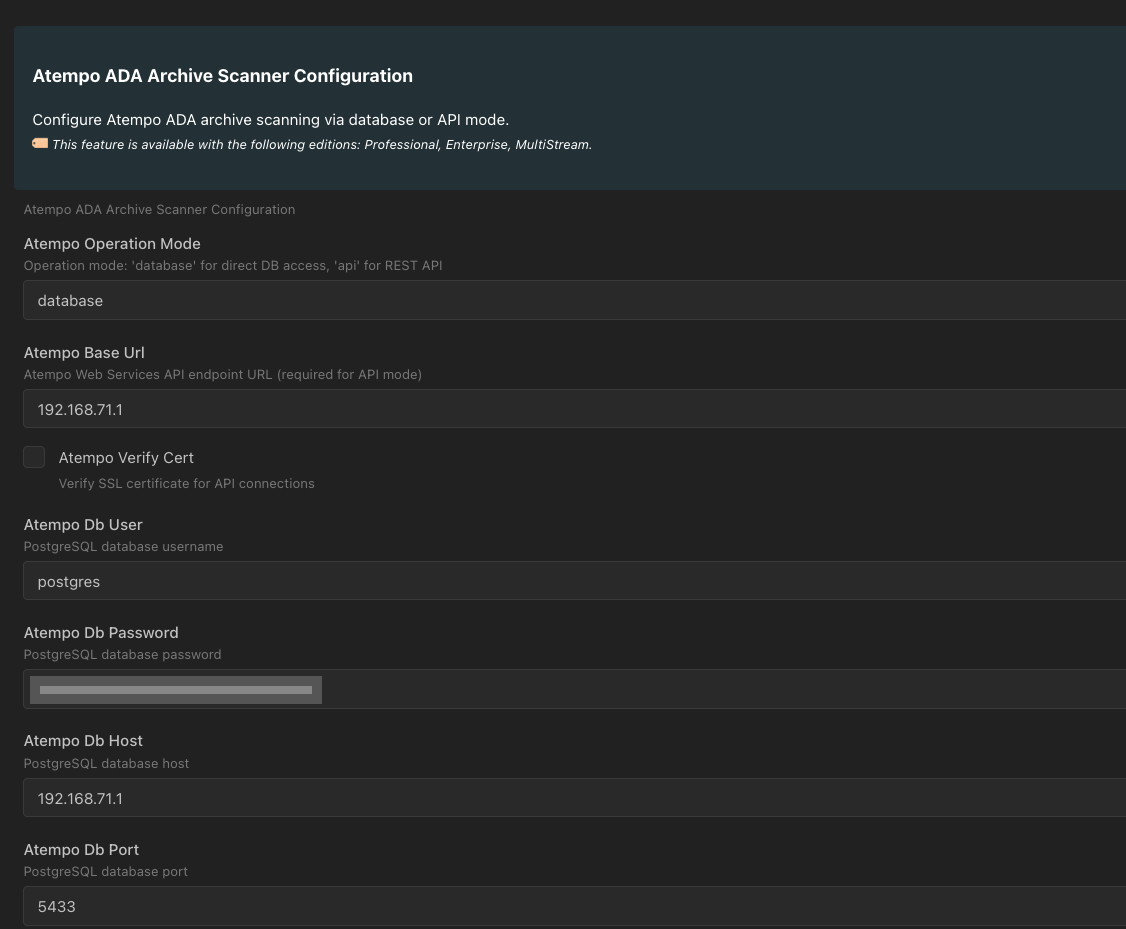The width and height of the screenshot is (1126, 929).
Task: Click 'PostgreSQL database password' hint text
Action: [123, 655]
